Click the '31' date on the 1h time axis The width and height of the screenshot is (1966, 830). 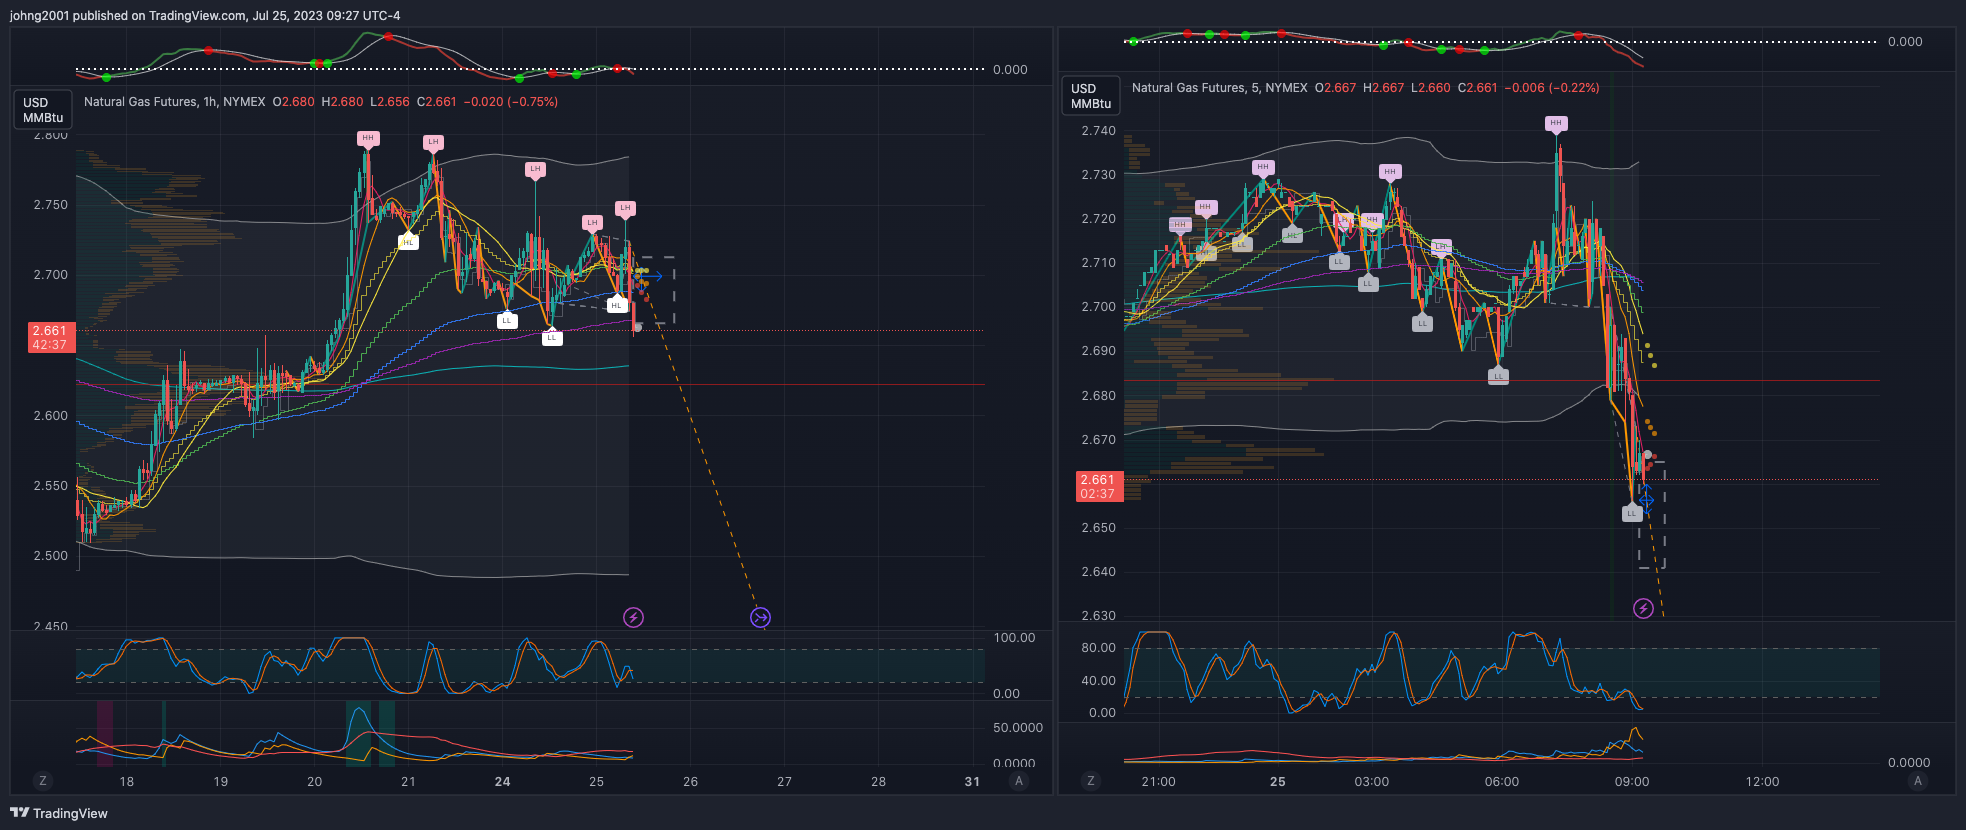click(972, 782)
